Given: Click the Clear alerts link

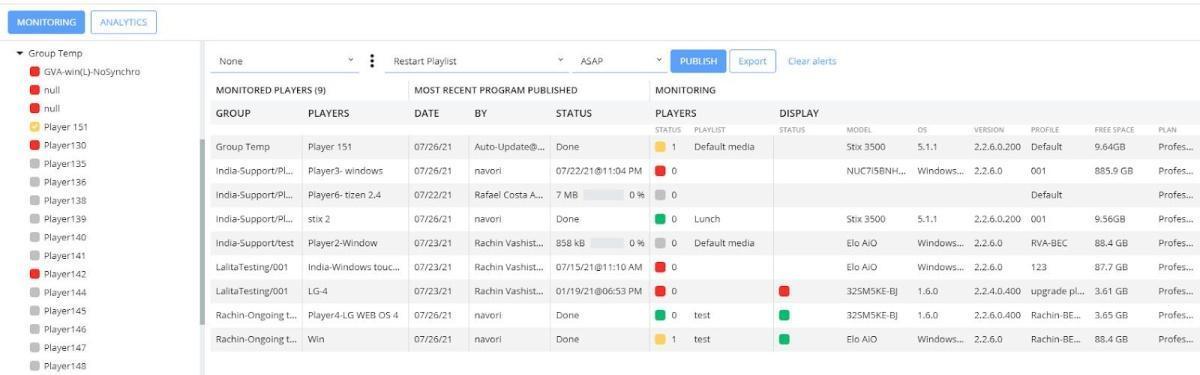Looking at the screenshot, I should point(812,61).
